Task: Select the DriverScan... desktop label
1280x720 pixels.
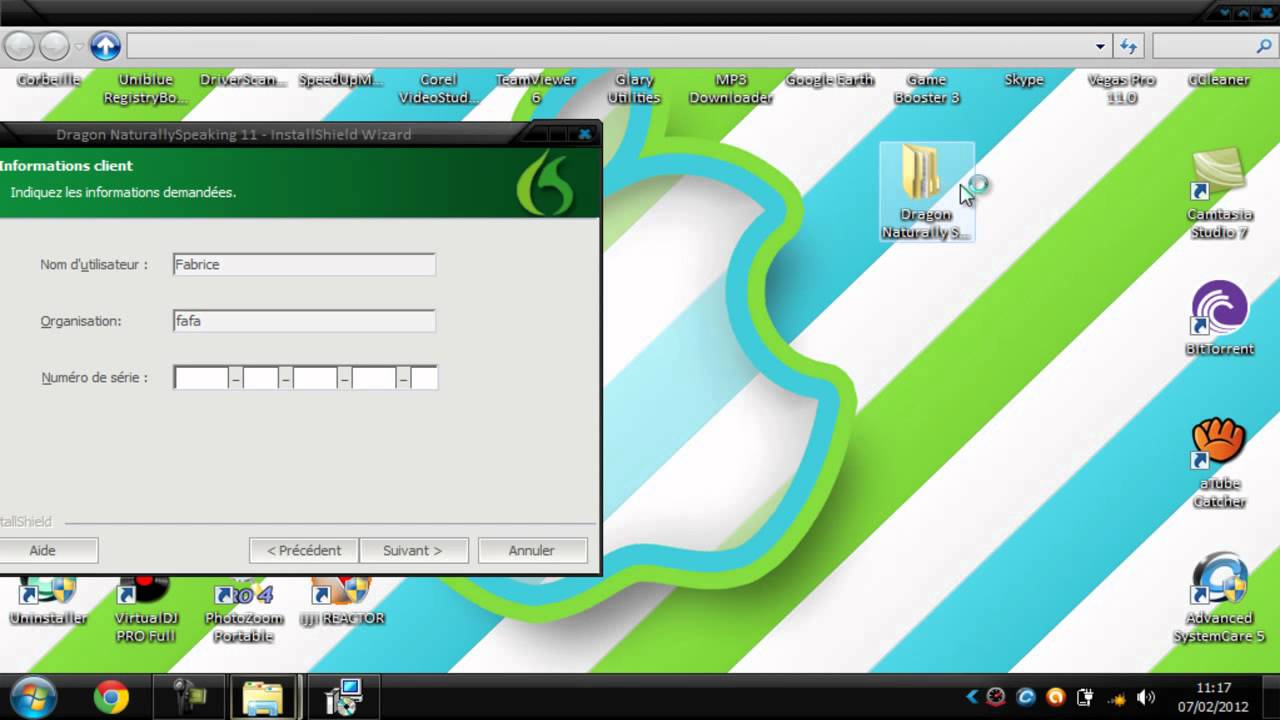Action: click(243, 80)
